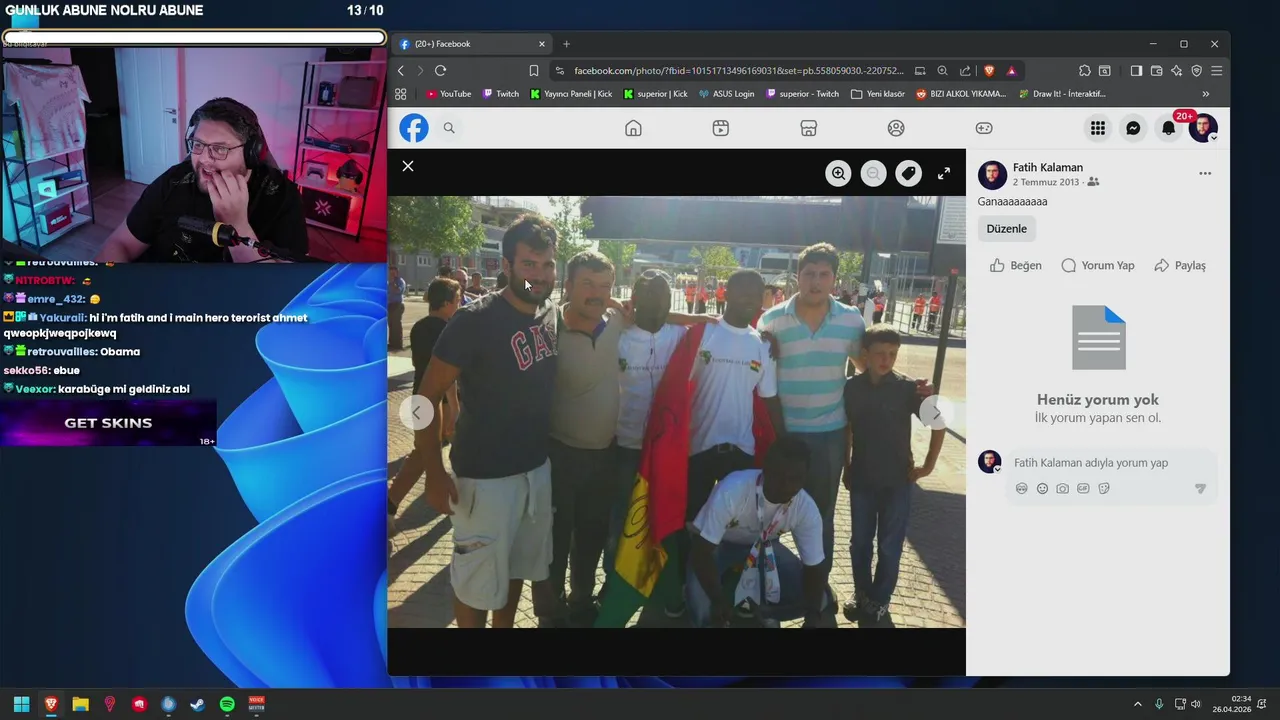Open ASUS Login bookmark

pyautogui.click(x=727, y=94)
